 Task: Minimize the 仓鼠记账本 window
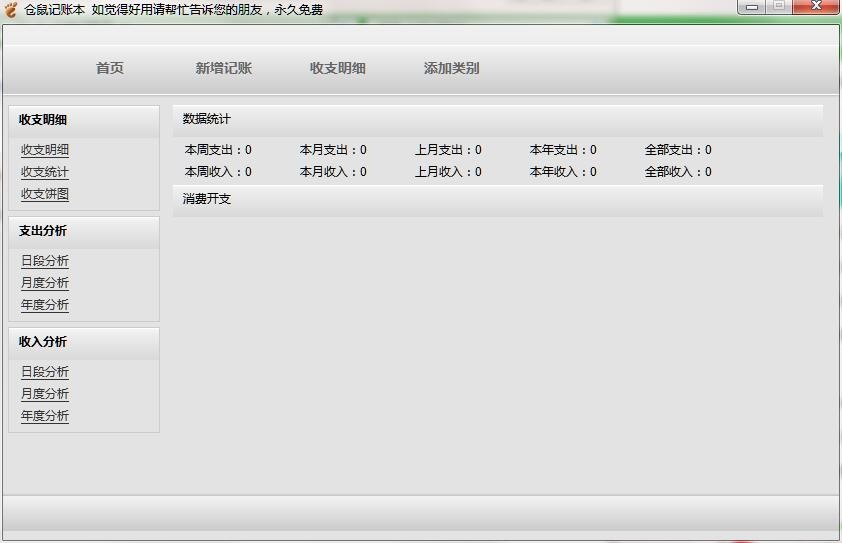752,7
